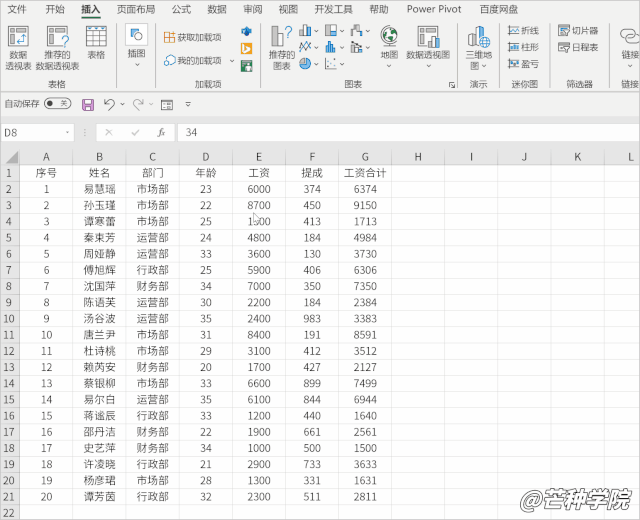This screenshot has width=640, height=520.
Task: Insert a line or area chart
Action: coord(305,47)
